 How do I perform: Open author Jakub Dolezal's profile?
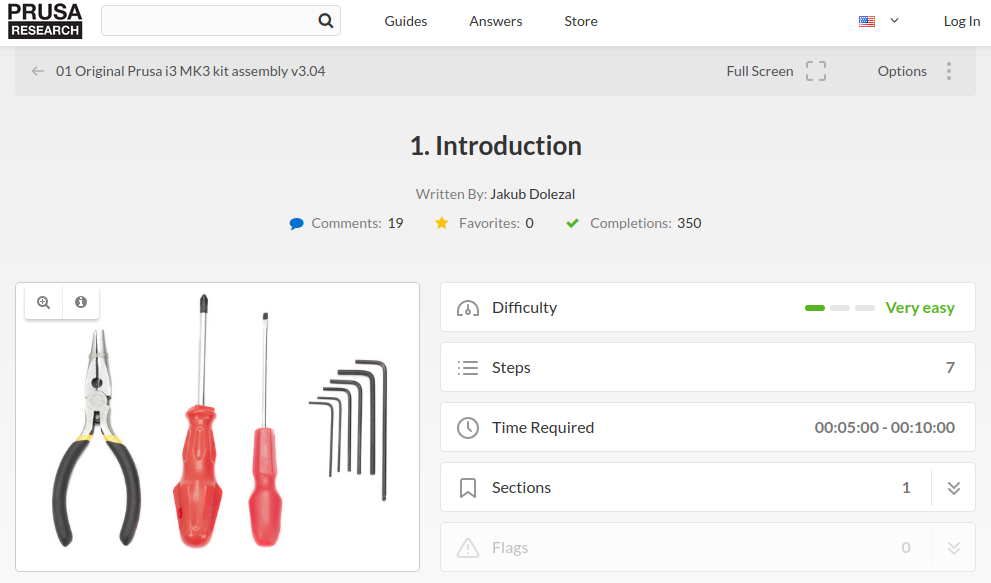[x=533, y=194]
